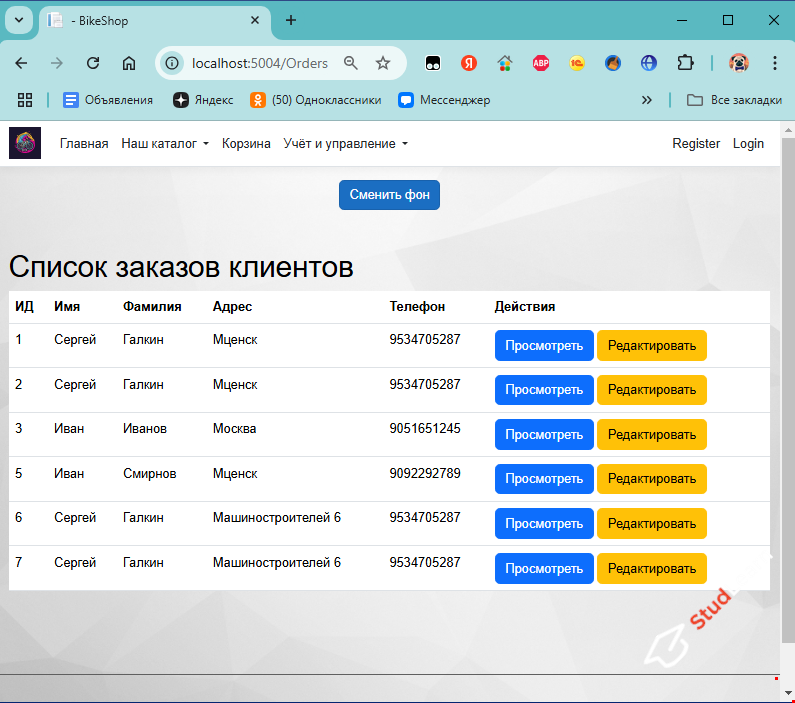Click the Yandex extension icon in toolbar
The image size is (795, 703).
(x=469, y=63)
